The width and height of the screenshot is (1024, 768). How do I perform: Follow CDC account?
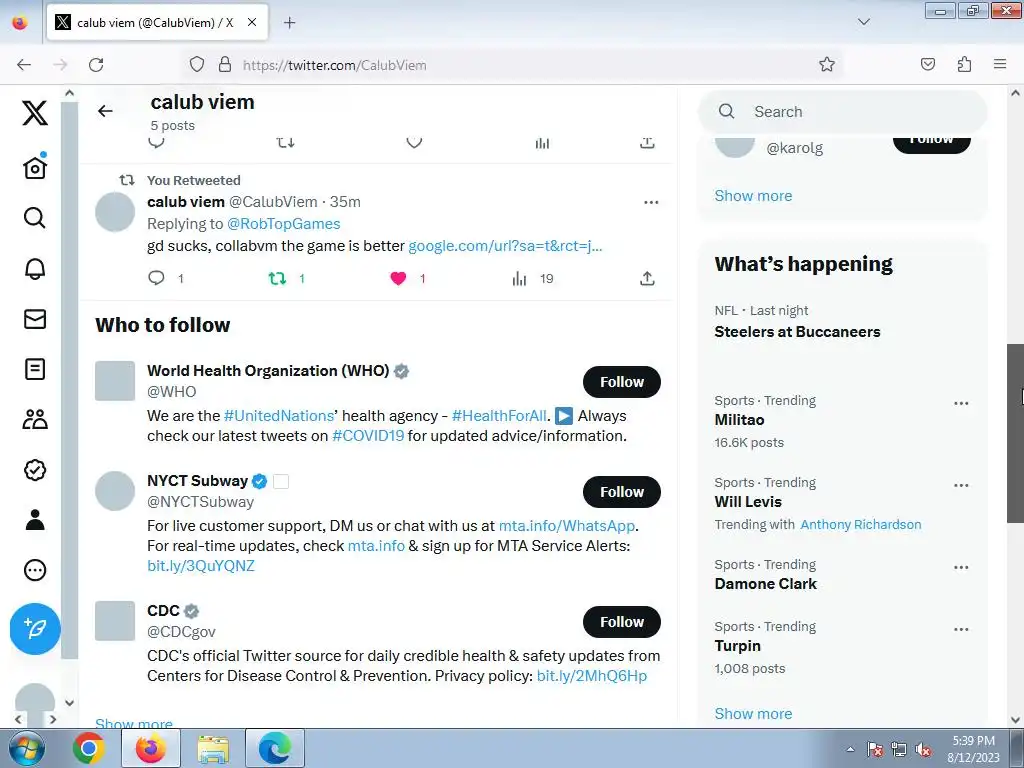coord(622,622)
